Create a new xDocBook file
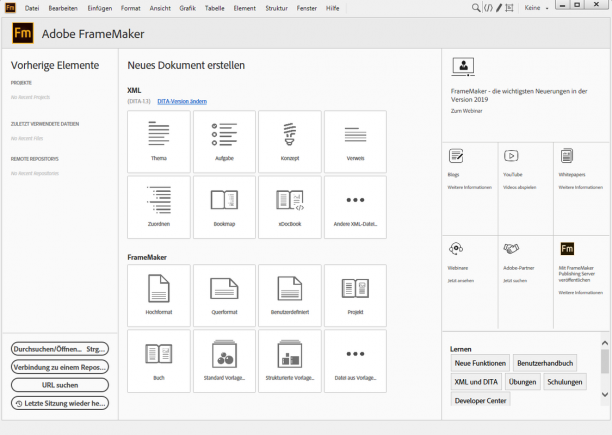Viewport: 612px width, 435px height. (290, 207)
